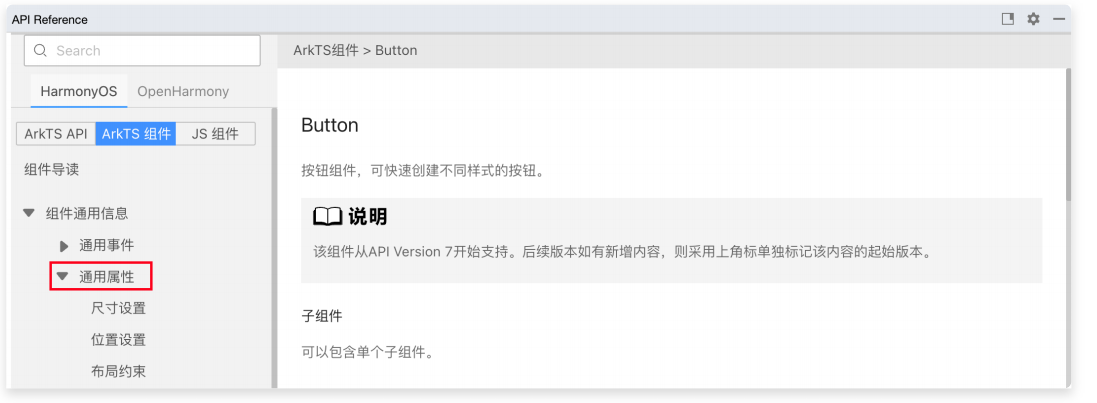Collapse the 组件通用信息 tree node

29,213
